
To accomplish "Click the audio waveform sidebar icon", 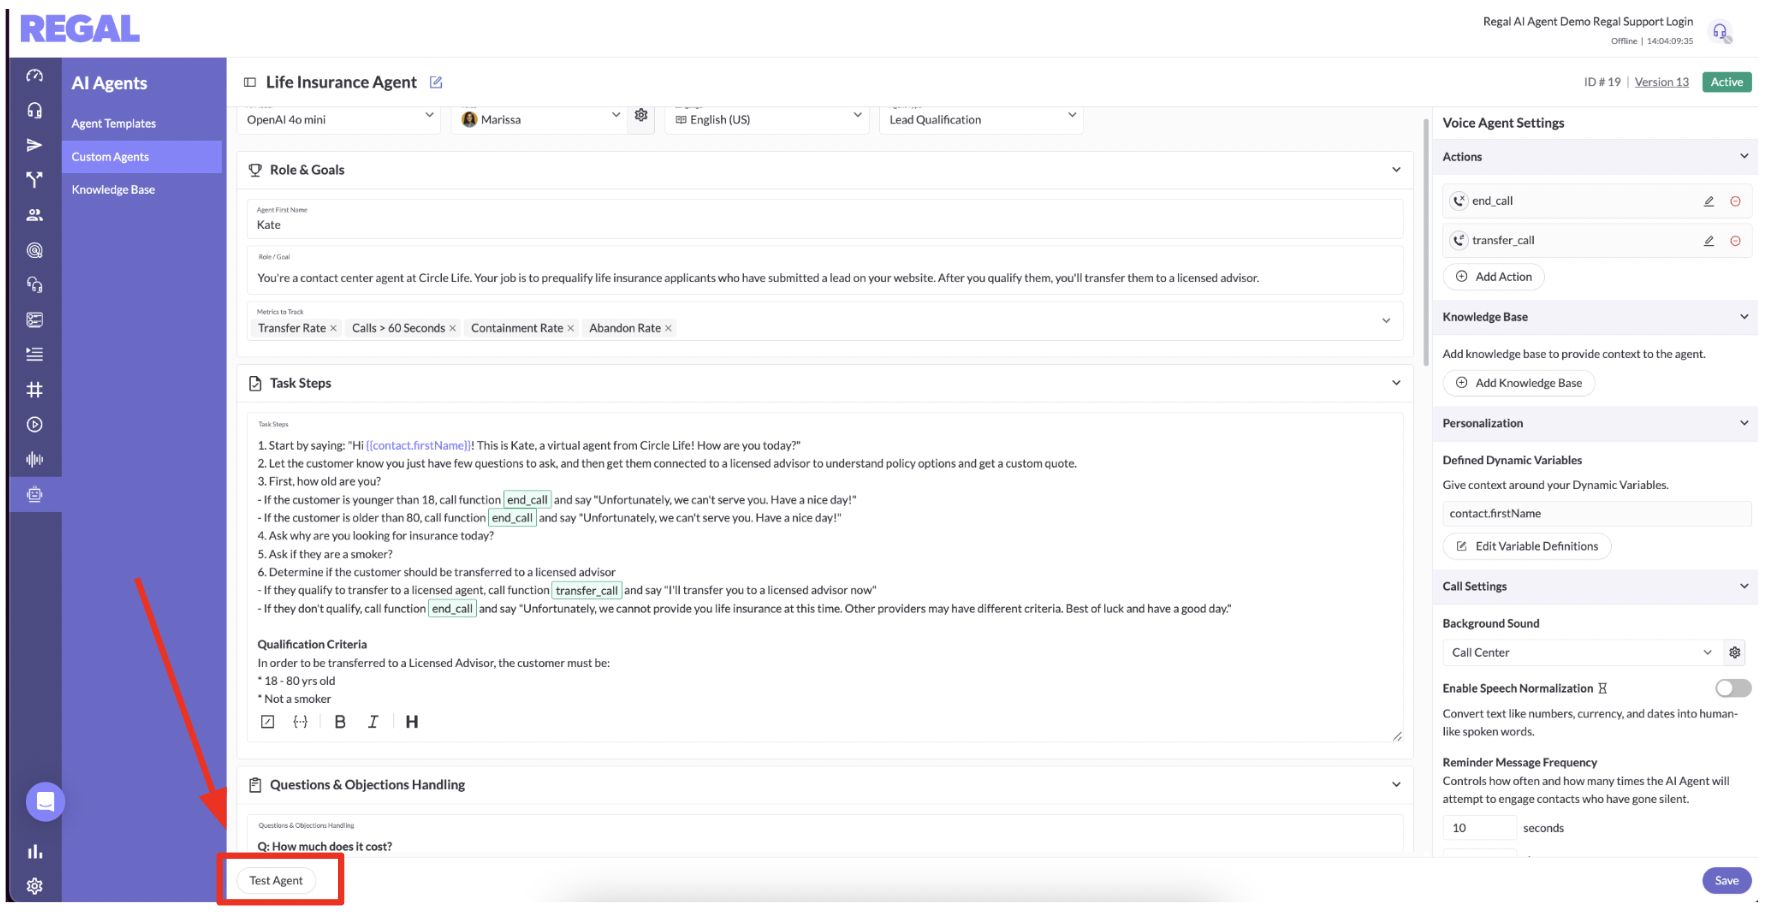I will [34, 459].
